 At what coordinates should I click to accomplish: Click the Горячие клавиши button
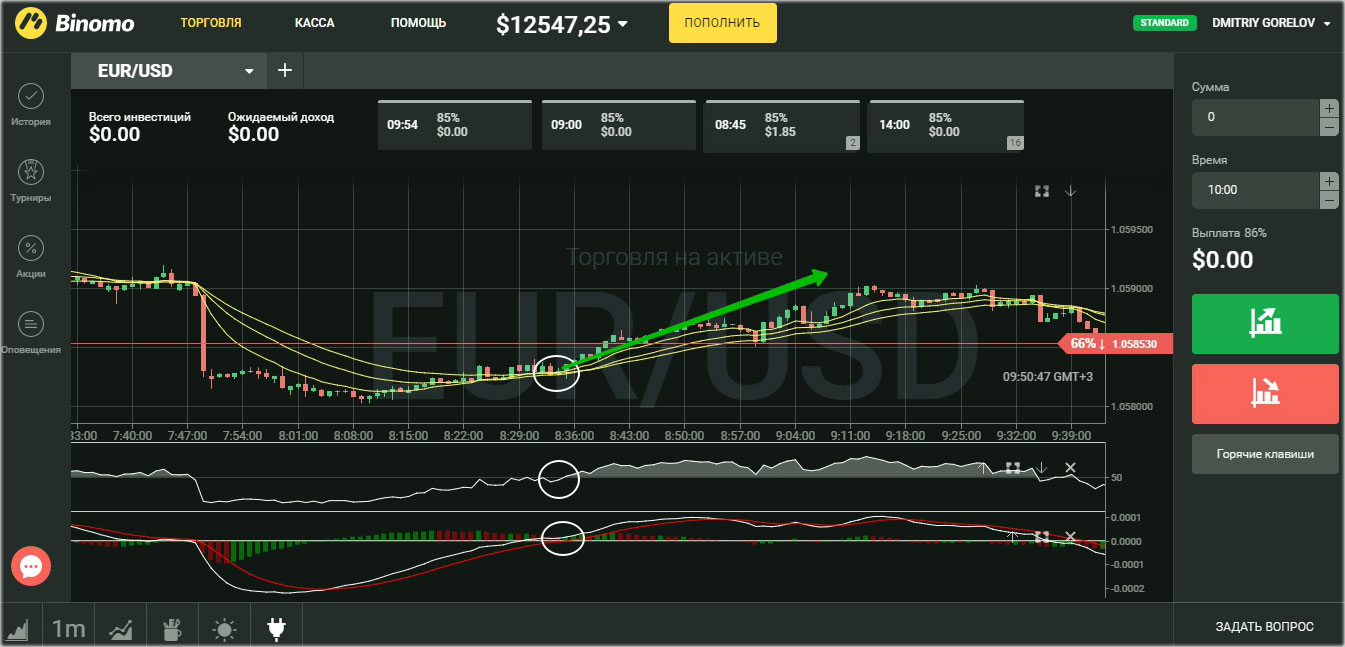click(x=1264, y=454)
